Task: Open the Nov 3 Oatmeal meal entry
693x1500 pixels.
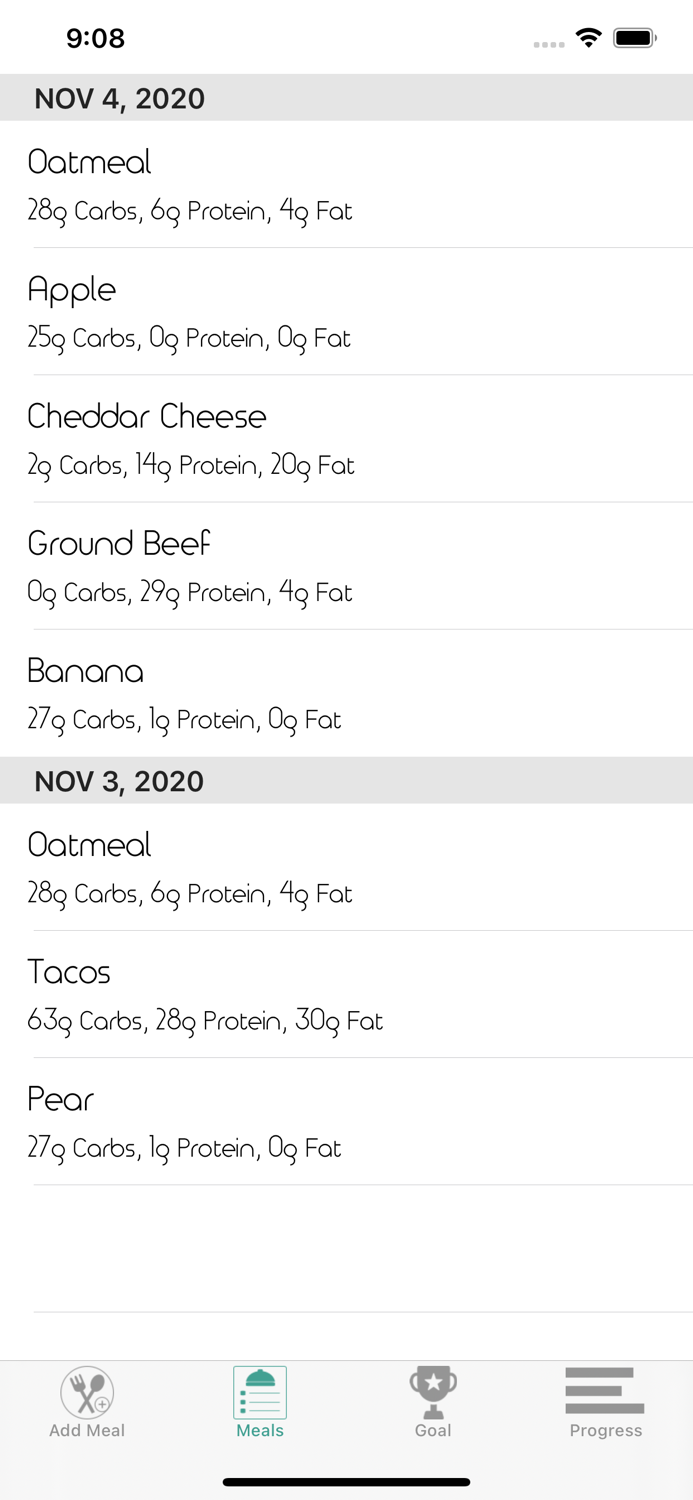Action: (x=346, y=868)
